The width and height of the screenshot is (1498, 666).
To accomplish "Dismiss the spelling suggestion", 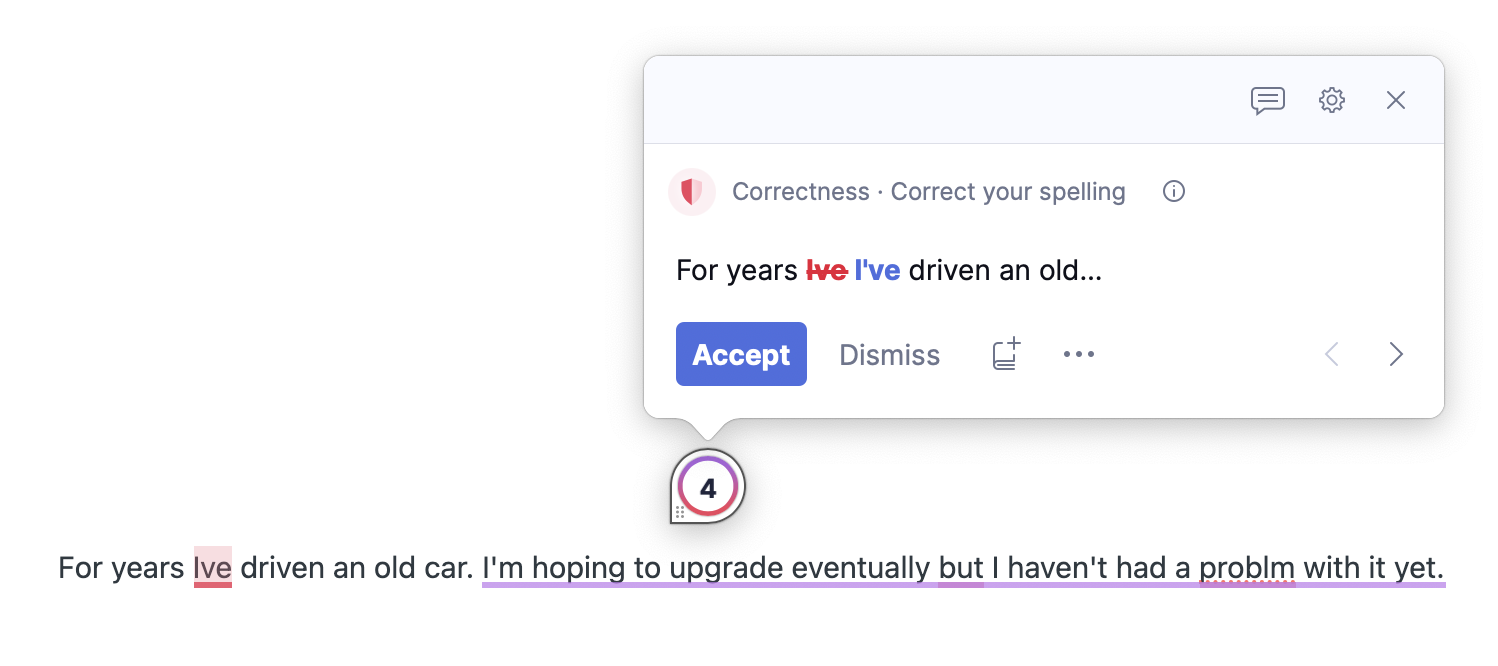I will [x=889, y=355].
